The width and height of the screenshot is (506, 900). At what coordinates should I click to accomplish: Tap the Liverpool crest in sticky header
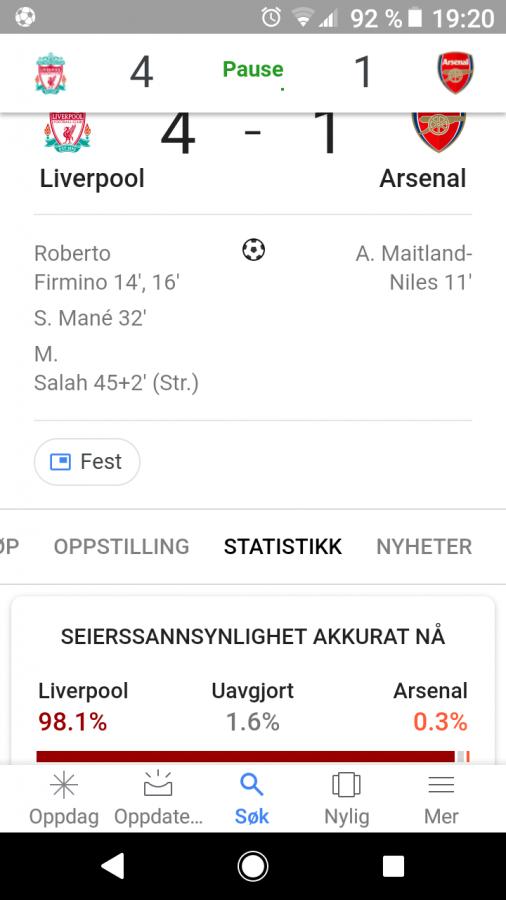[50, 73]
